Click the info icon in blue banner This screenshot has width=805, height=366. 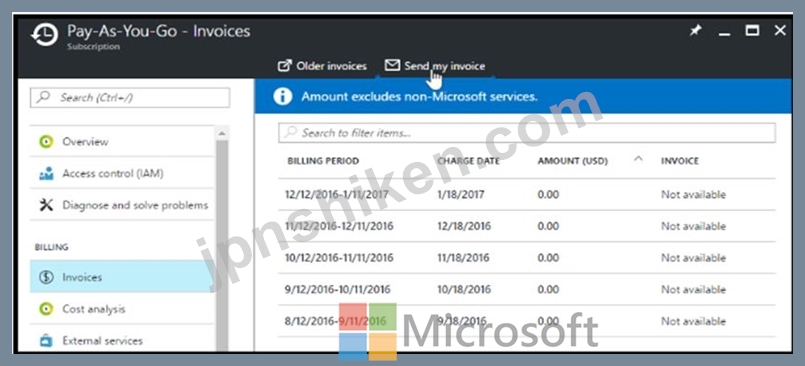click(x=283, y=97)
